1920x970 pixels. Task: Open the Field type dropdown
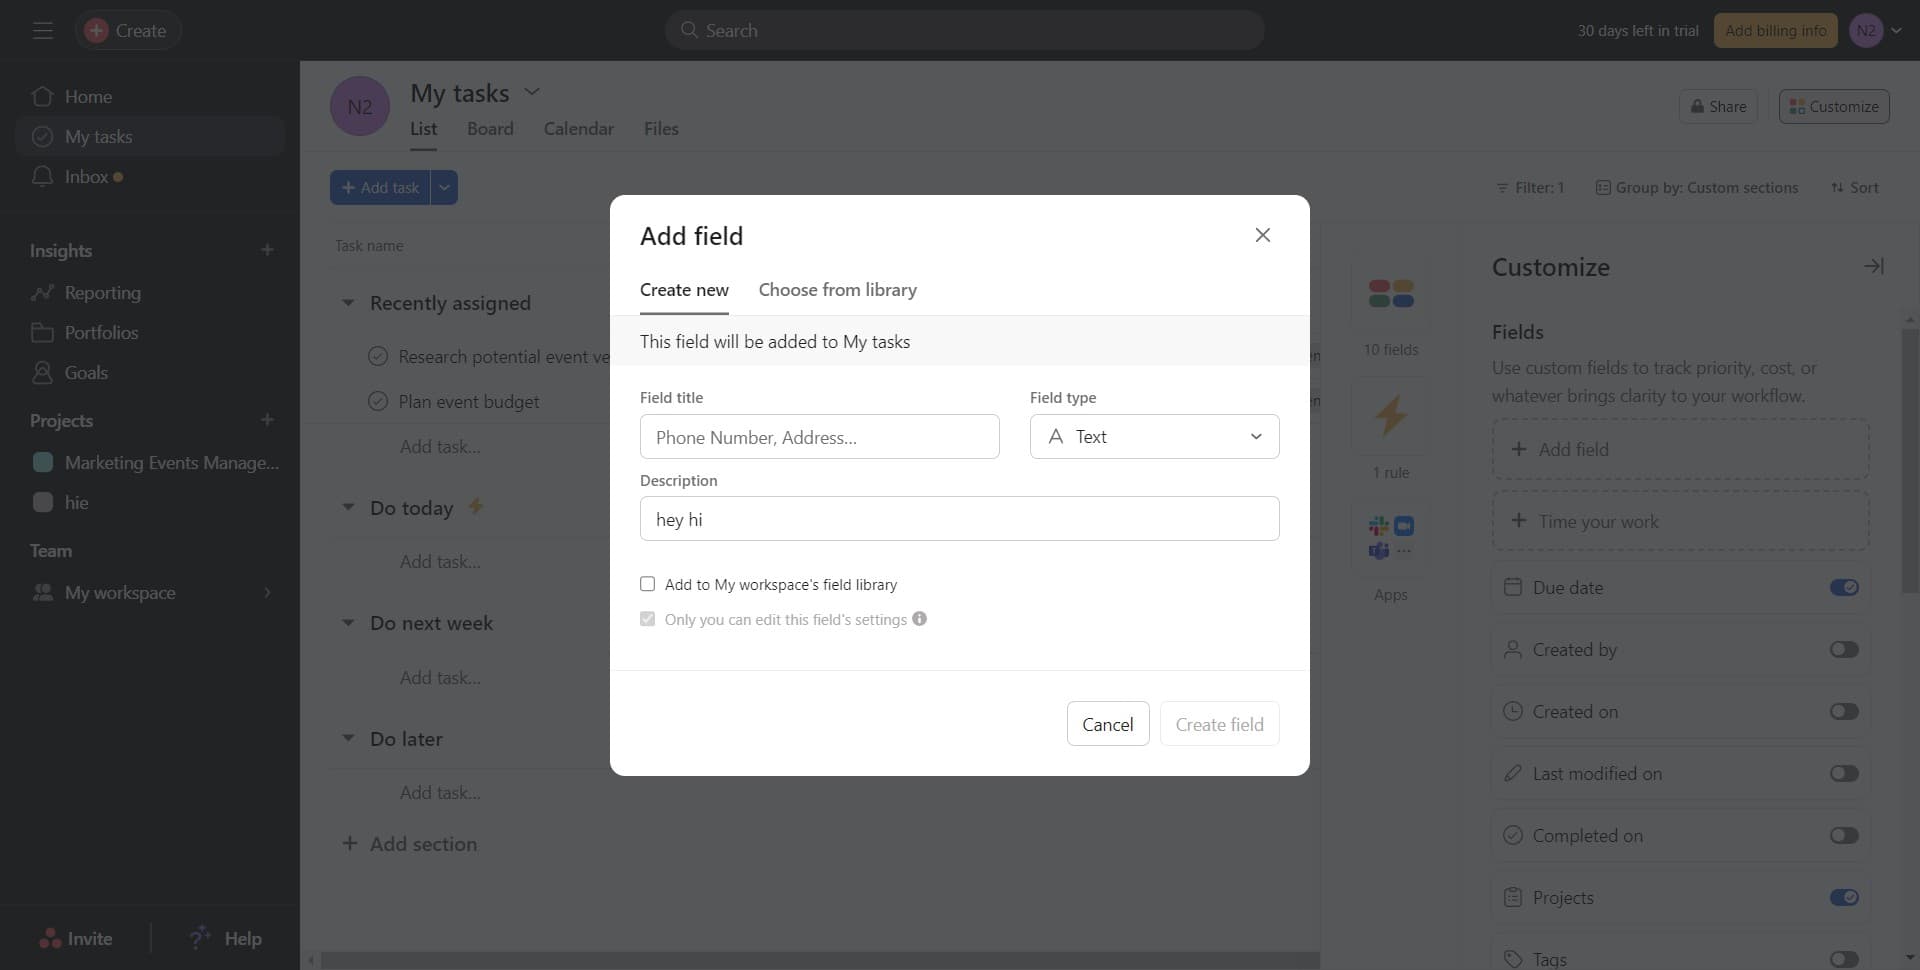(x=1154, y=437)
